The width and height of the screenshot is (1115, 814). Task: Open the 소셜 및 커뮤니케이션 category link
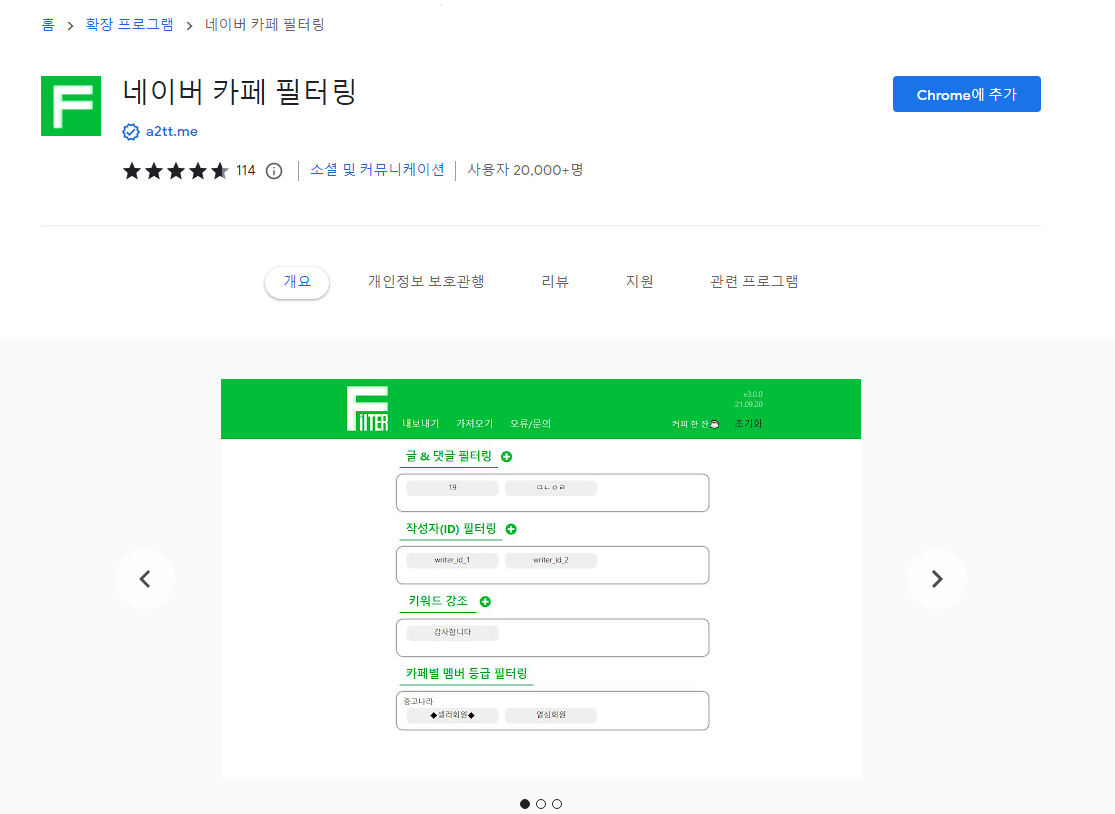[x=377, y=170]
